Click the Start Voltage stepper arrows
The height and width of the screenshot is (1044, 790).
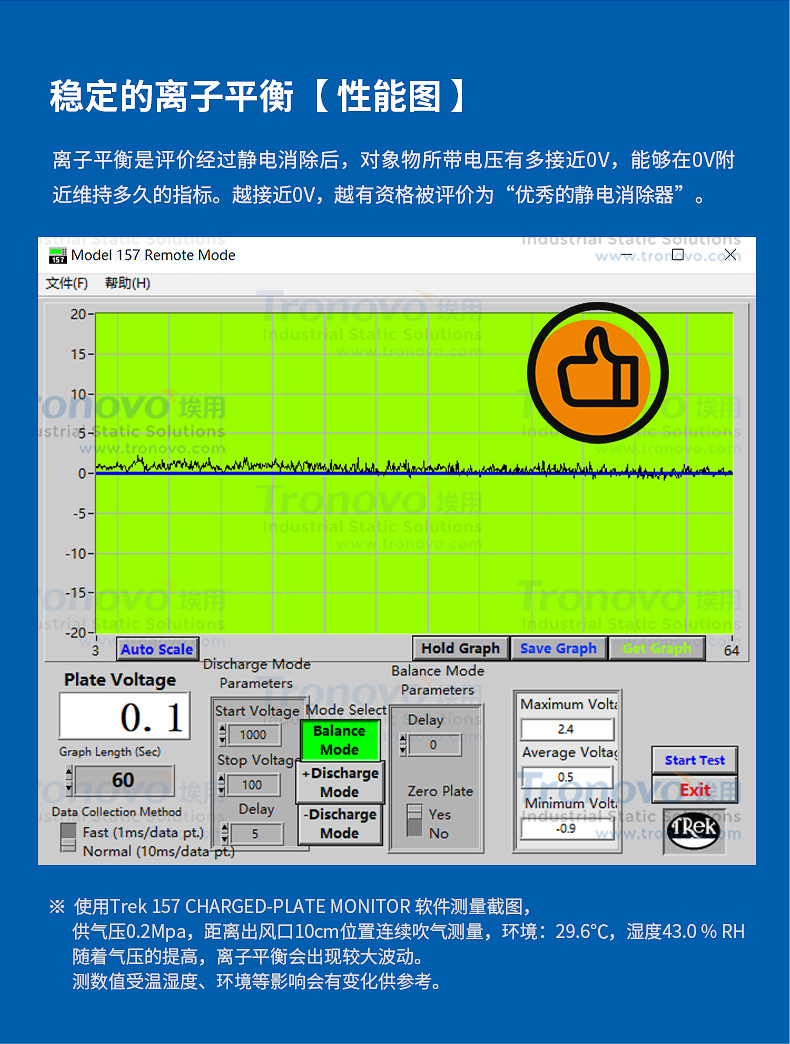coord(222,734)
